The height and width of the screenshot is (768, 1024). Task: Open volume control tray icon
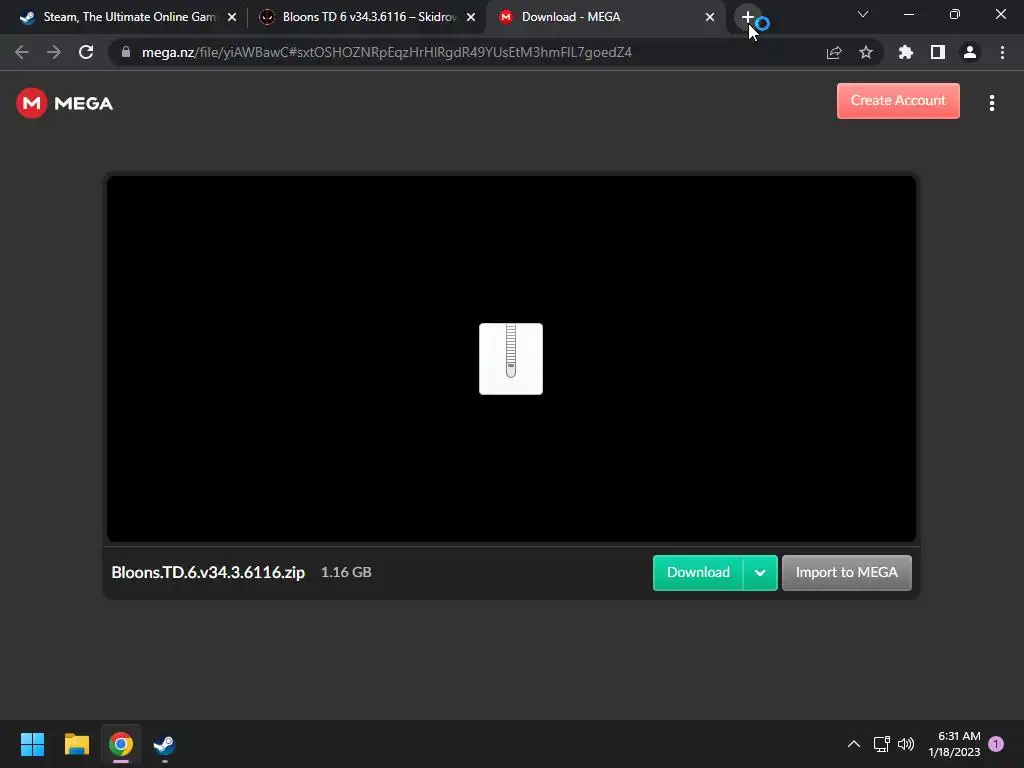pos(906,744)
